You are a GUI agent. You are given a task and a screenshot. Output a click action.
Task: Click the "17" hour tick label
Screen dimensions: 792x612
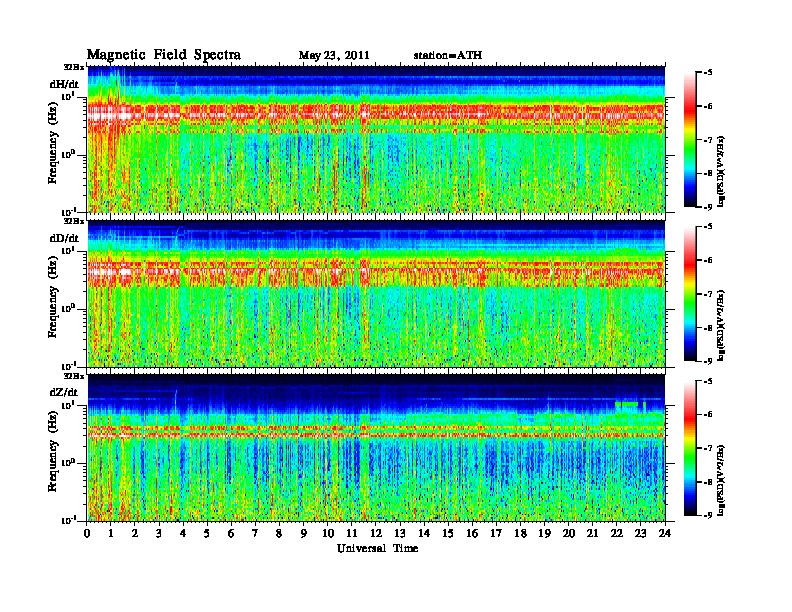496,534
